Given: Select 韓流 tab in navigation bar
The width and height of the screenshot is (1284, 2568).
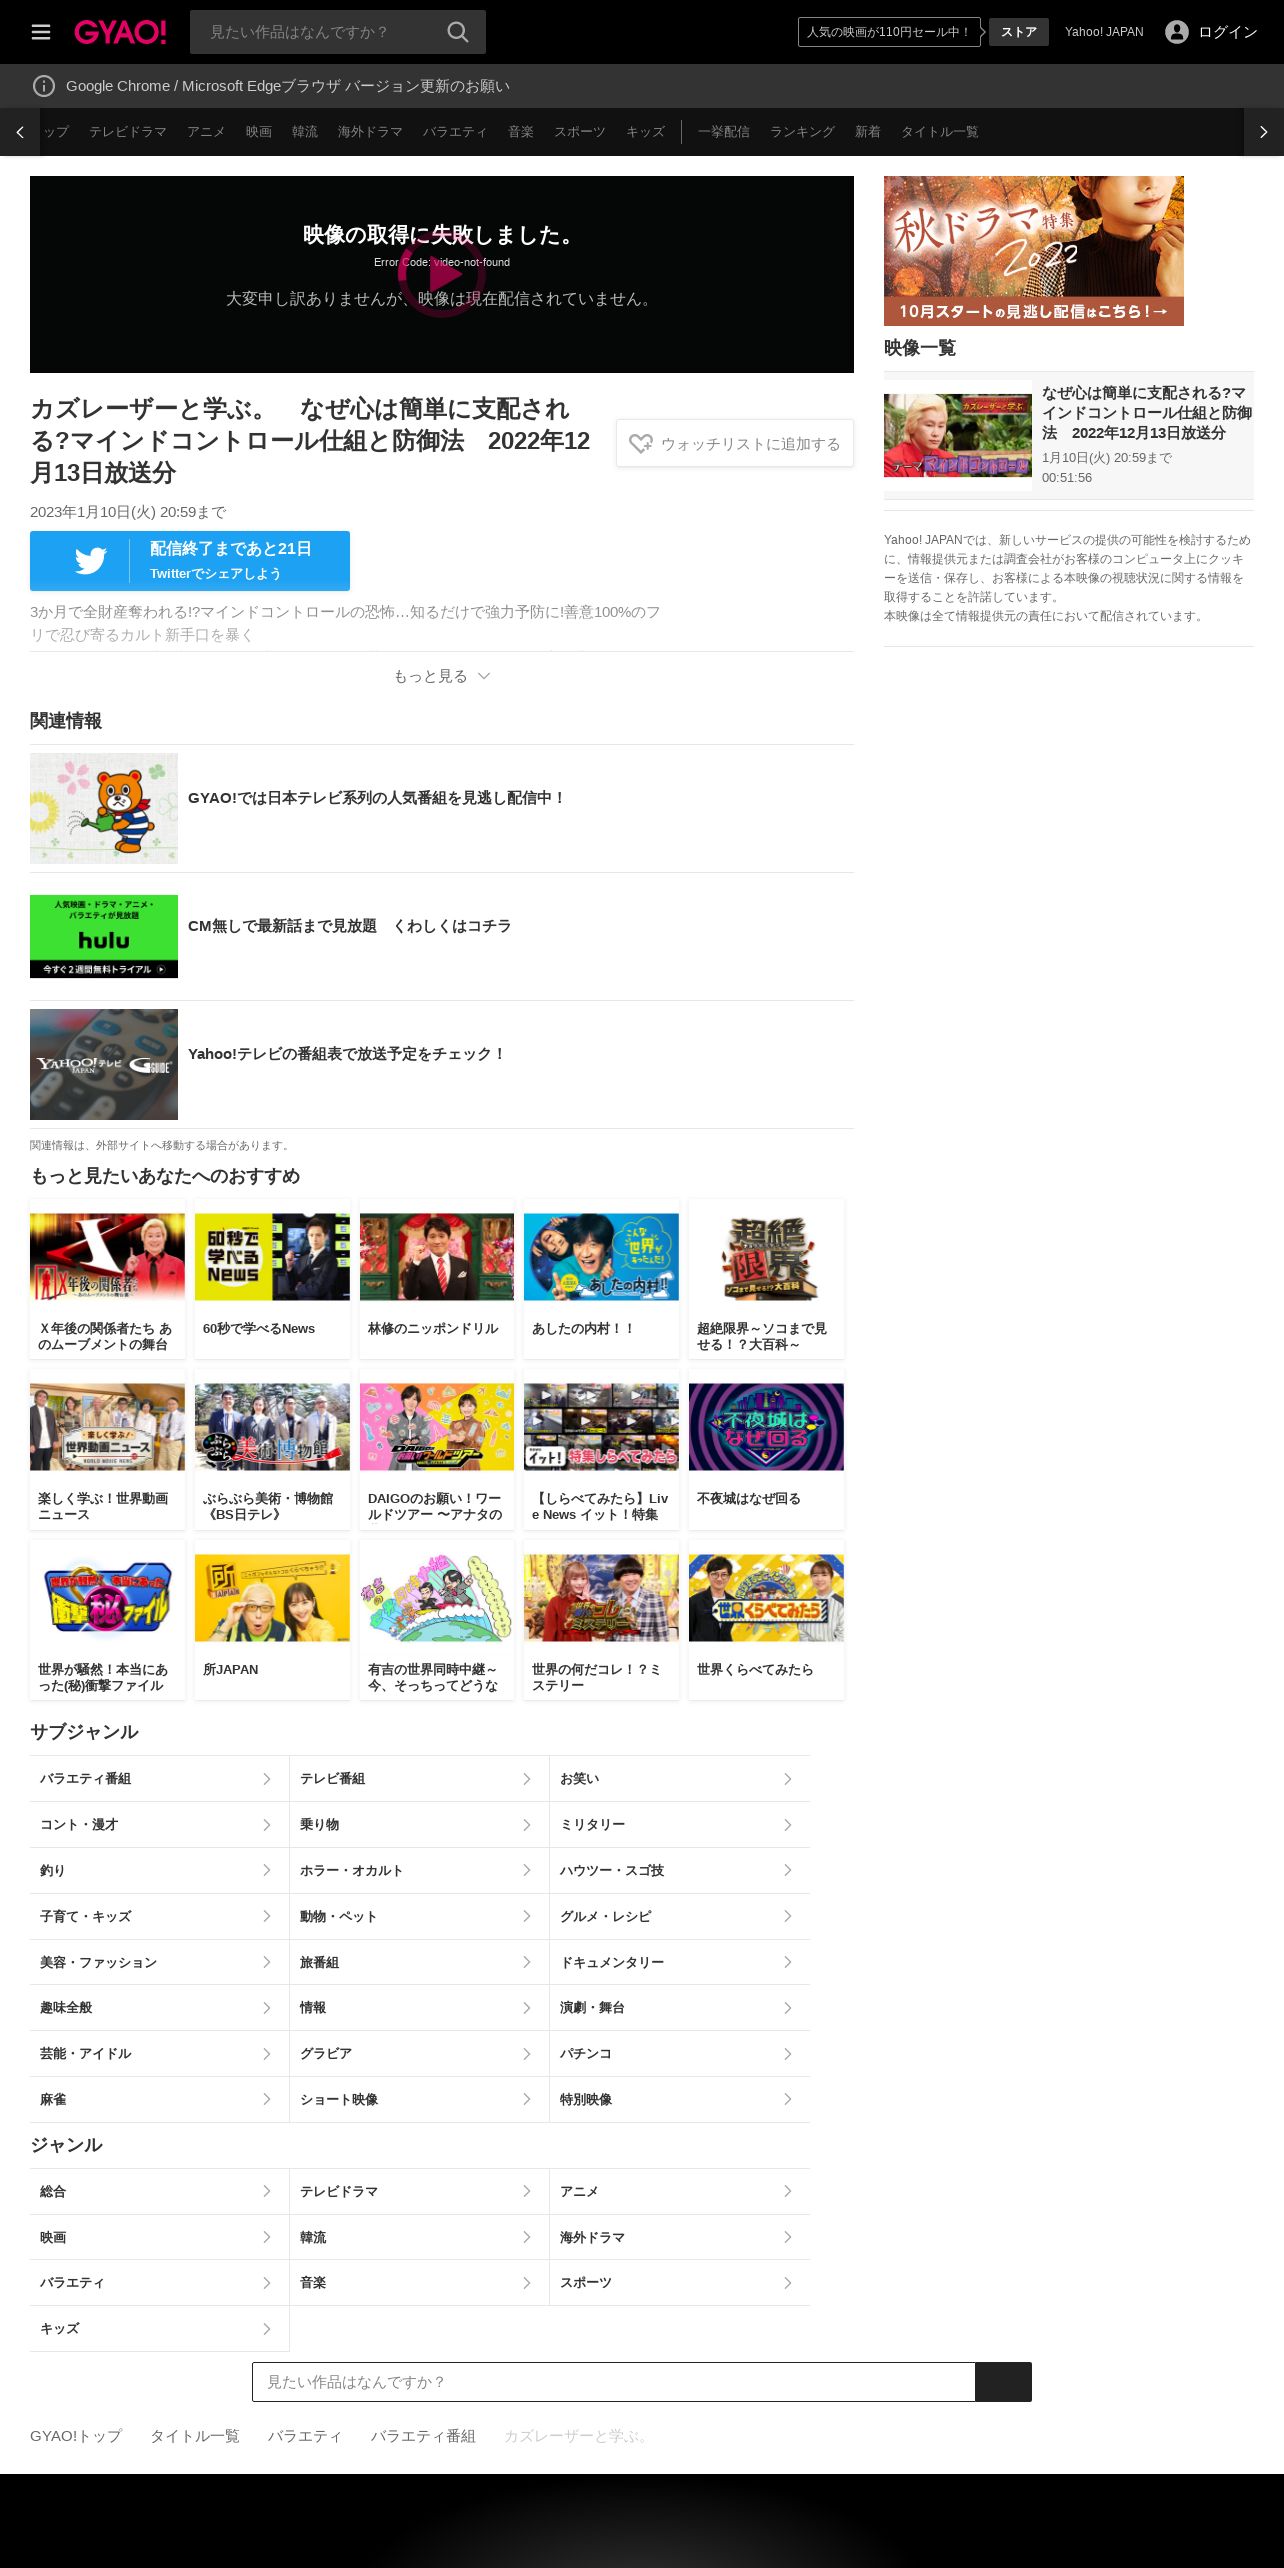Looking at the screenshot, I should (305, 132).
